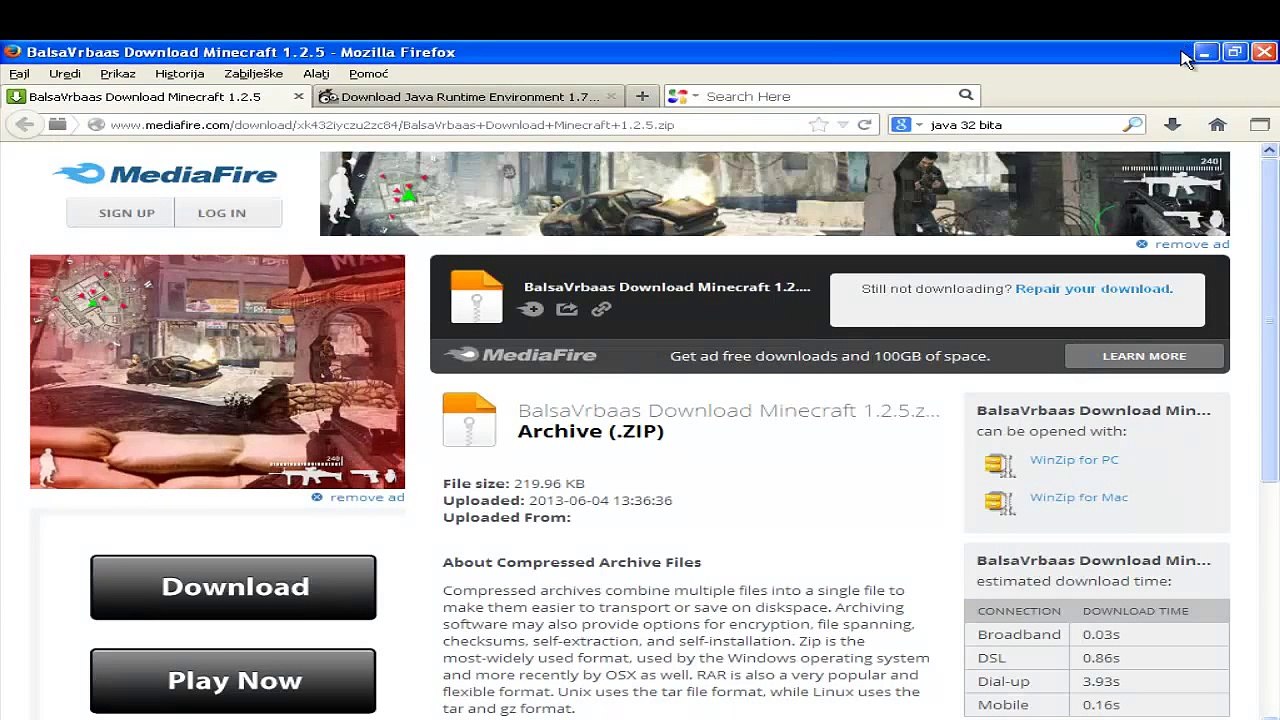Image resolution: width=1280 pixels, height=720 pixels.
Task: Reload the page with the refresh icon
Action: (865, 125)
